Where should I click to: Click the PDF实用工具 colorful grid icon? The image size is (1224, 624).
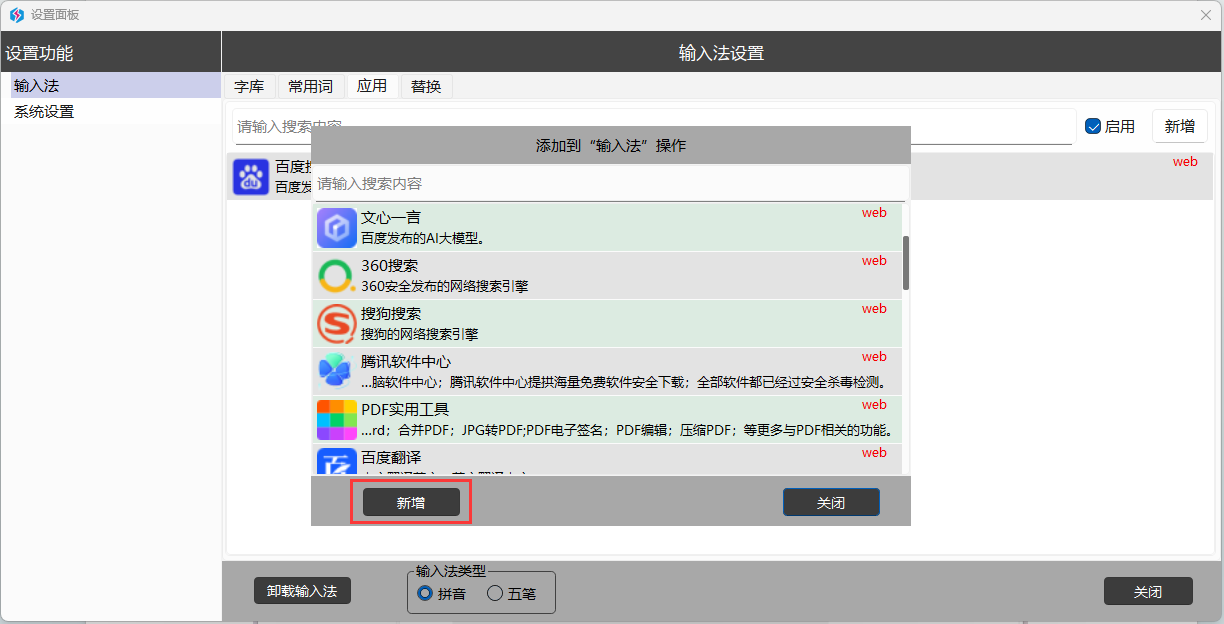[336, 420]
